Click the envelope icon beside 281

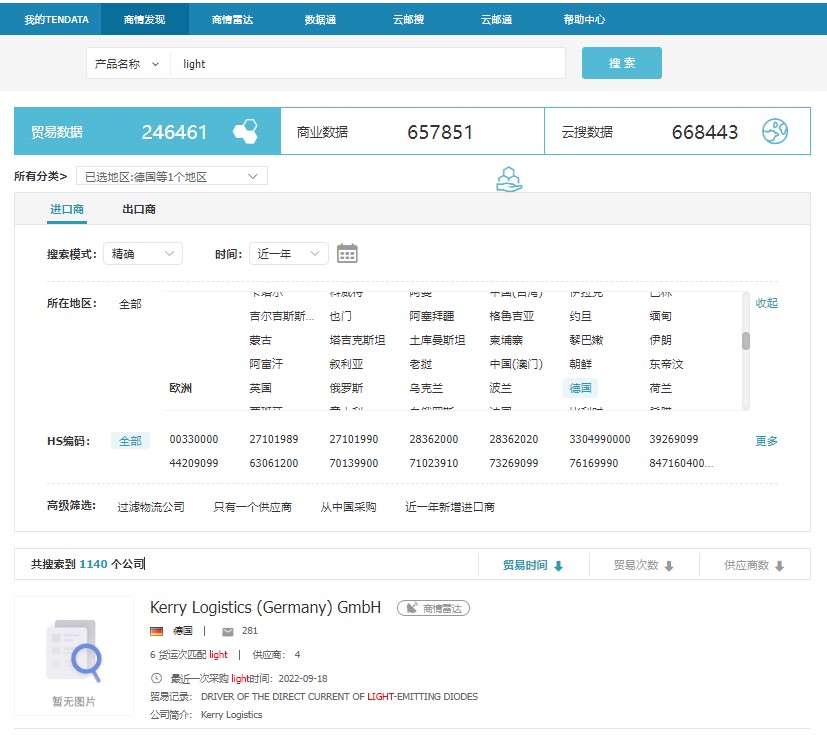click(x=228, y=631)
